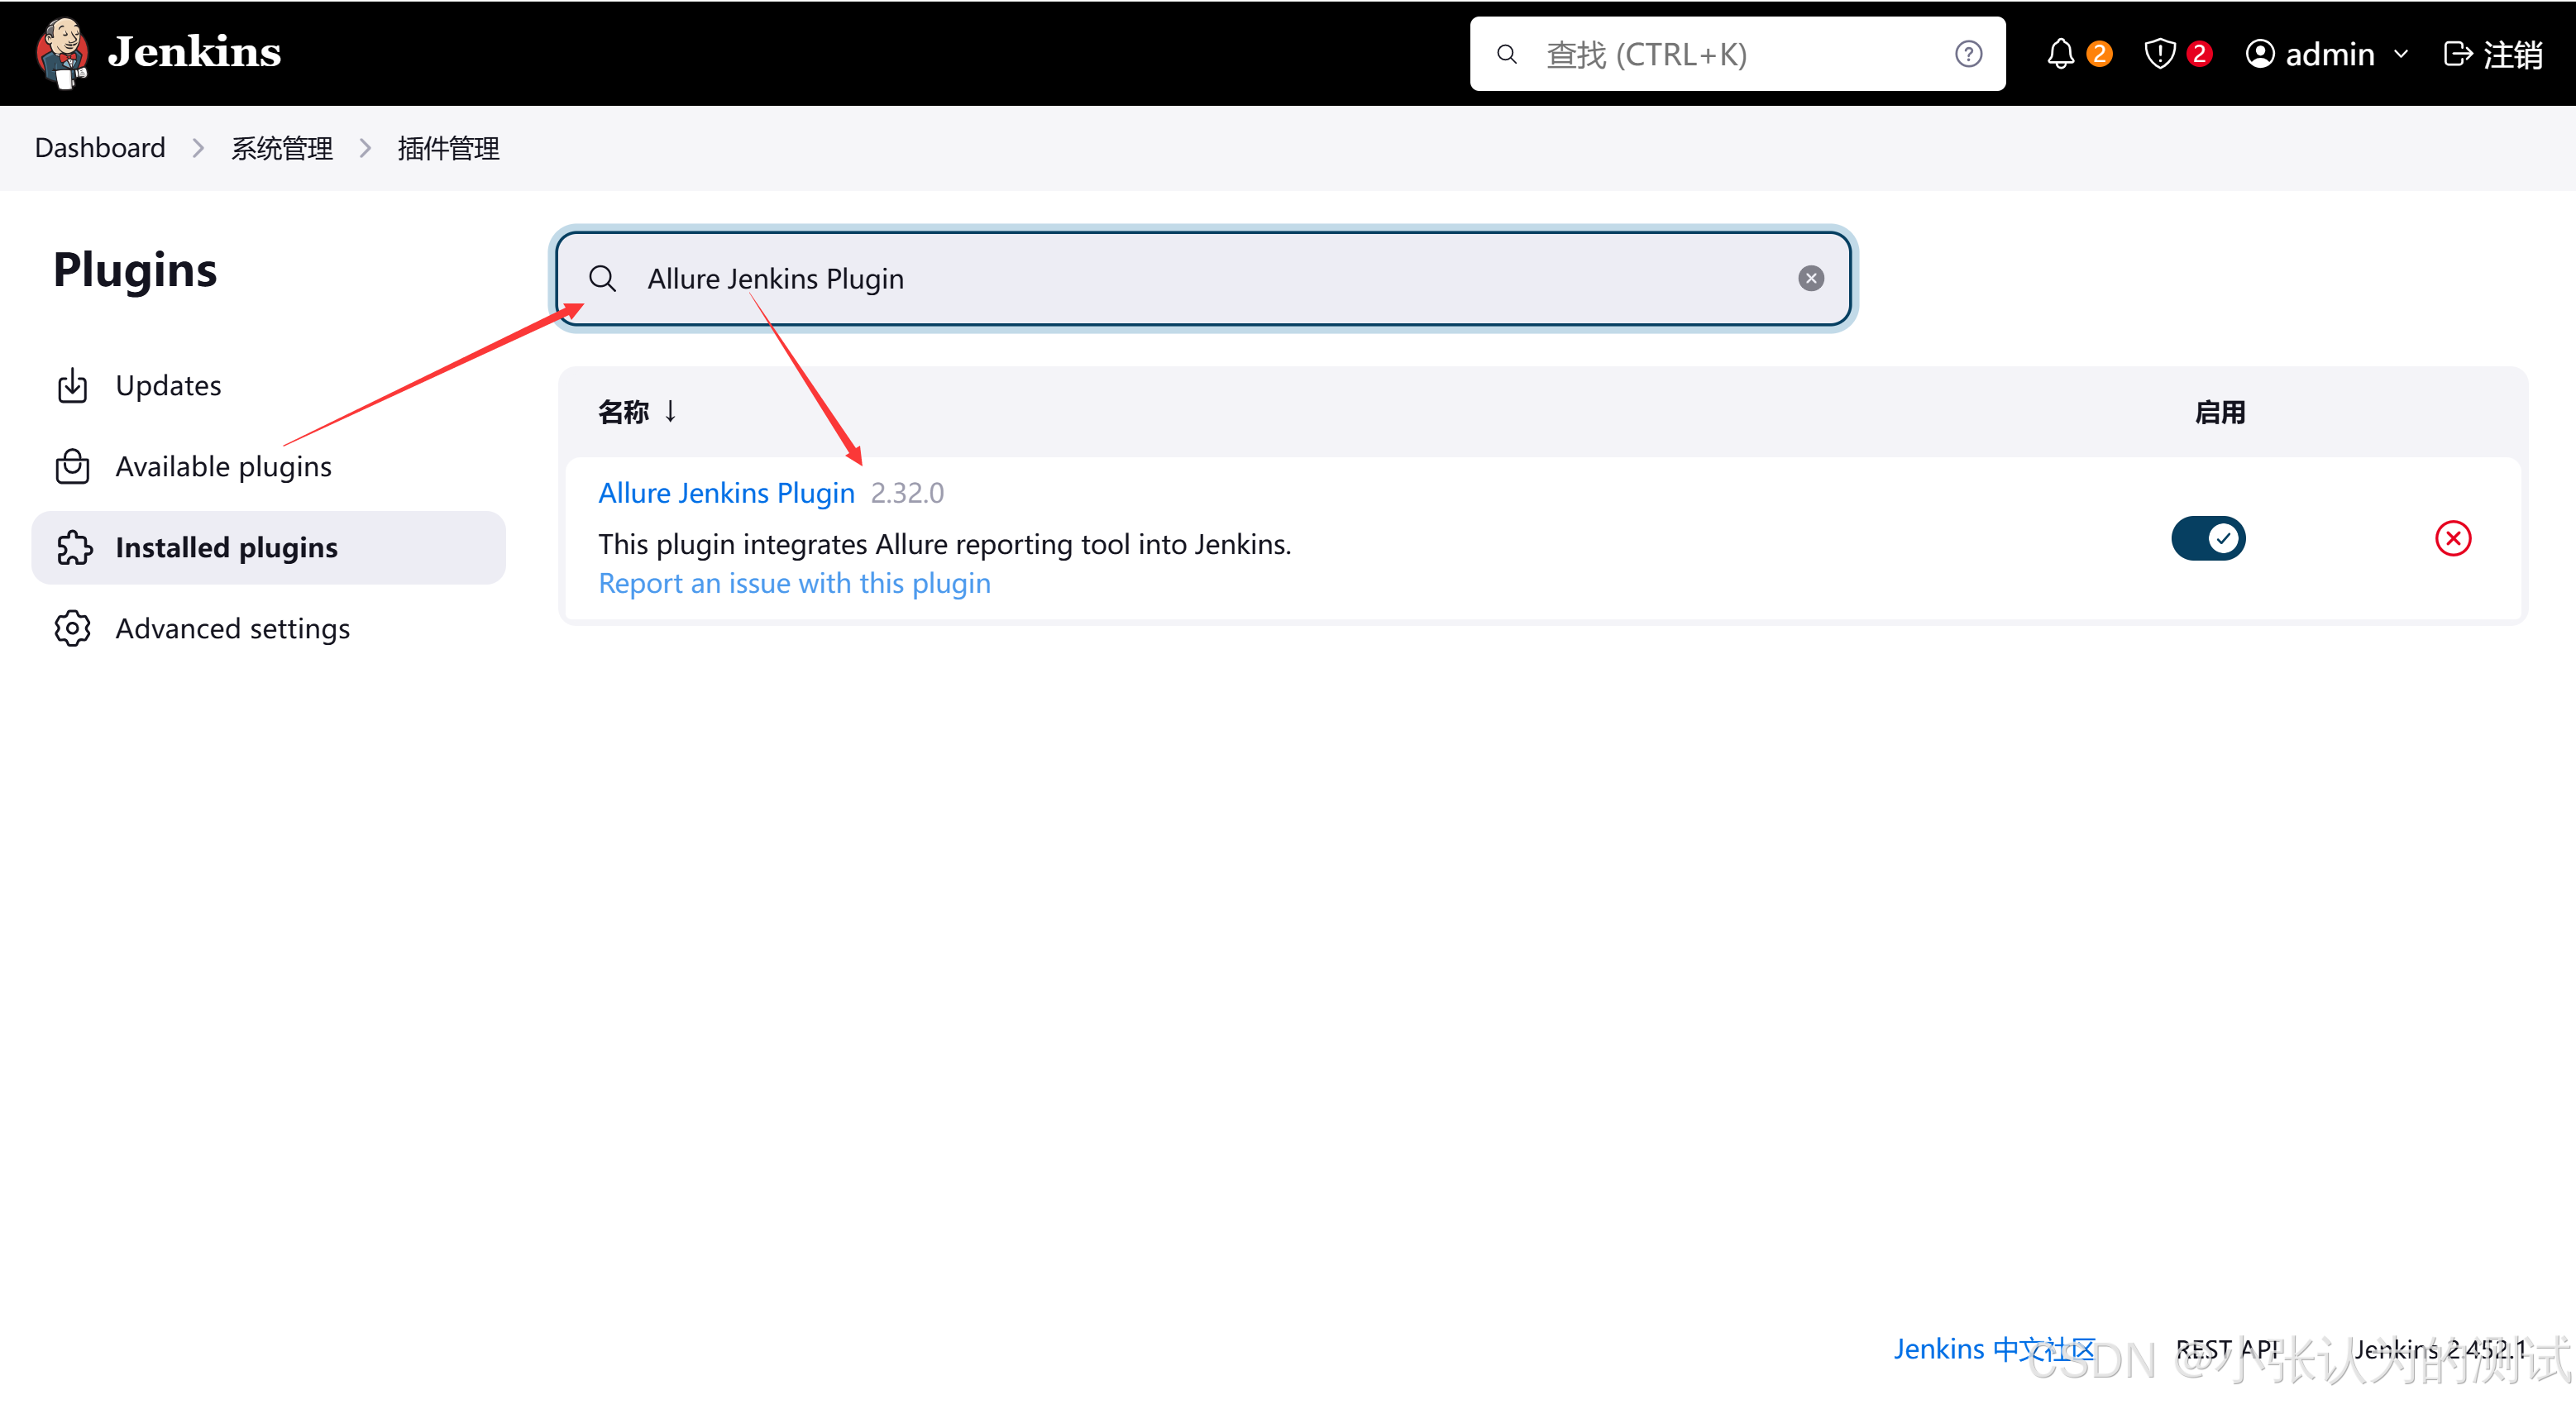Open Available plugins in the sidebar
The image size is (2576, 1404).
pyautogui.click(x=268, y=466)
